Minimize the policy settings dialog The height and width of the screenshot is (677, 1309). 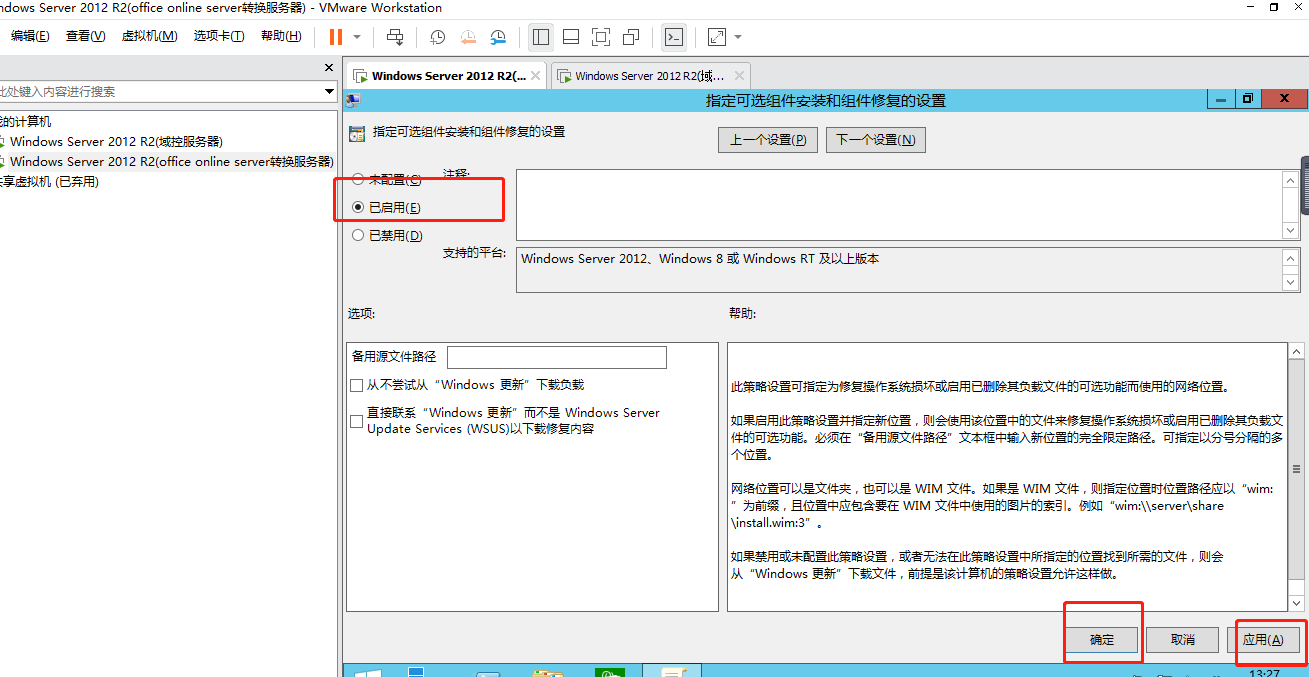tap(1220, 99)
